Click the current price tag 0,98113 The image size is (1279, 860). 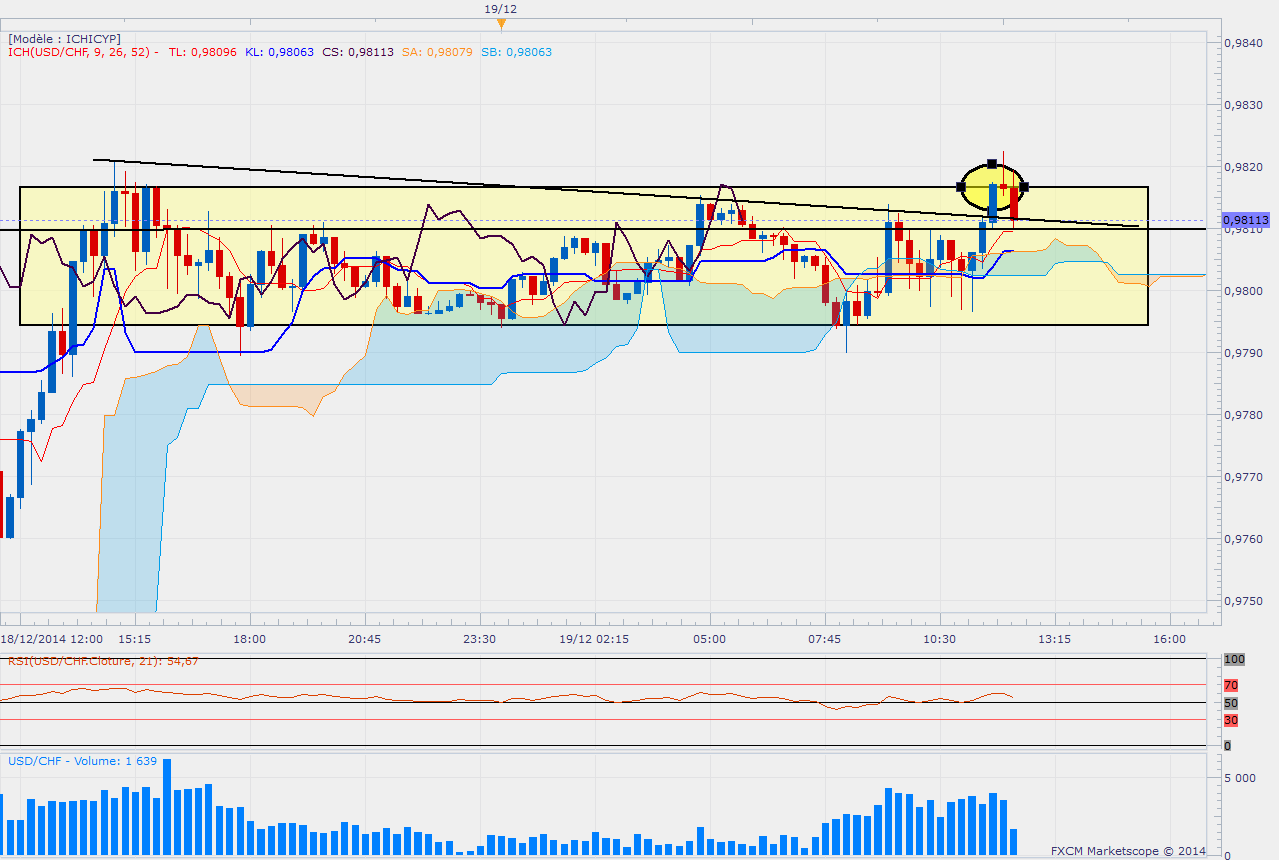(x=1246, y=219)
